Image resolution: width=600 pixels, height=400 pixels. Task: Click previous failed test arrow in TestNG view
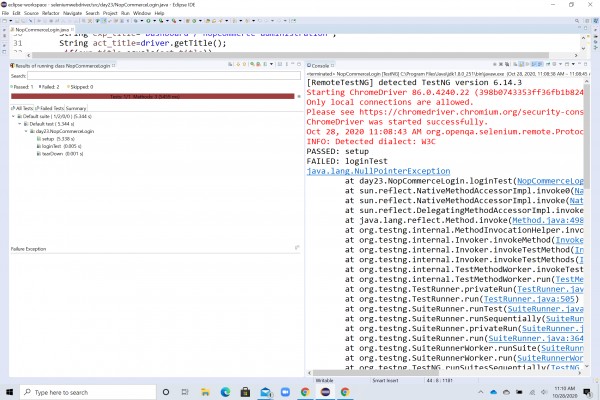[x=244, y=64]
